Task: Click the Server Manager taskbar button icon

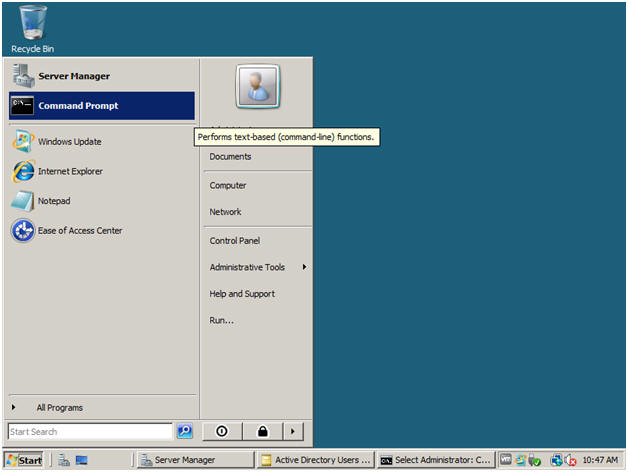Action: [146, 460]
